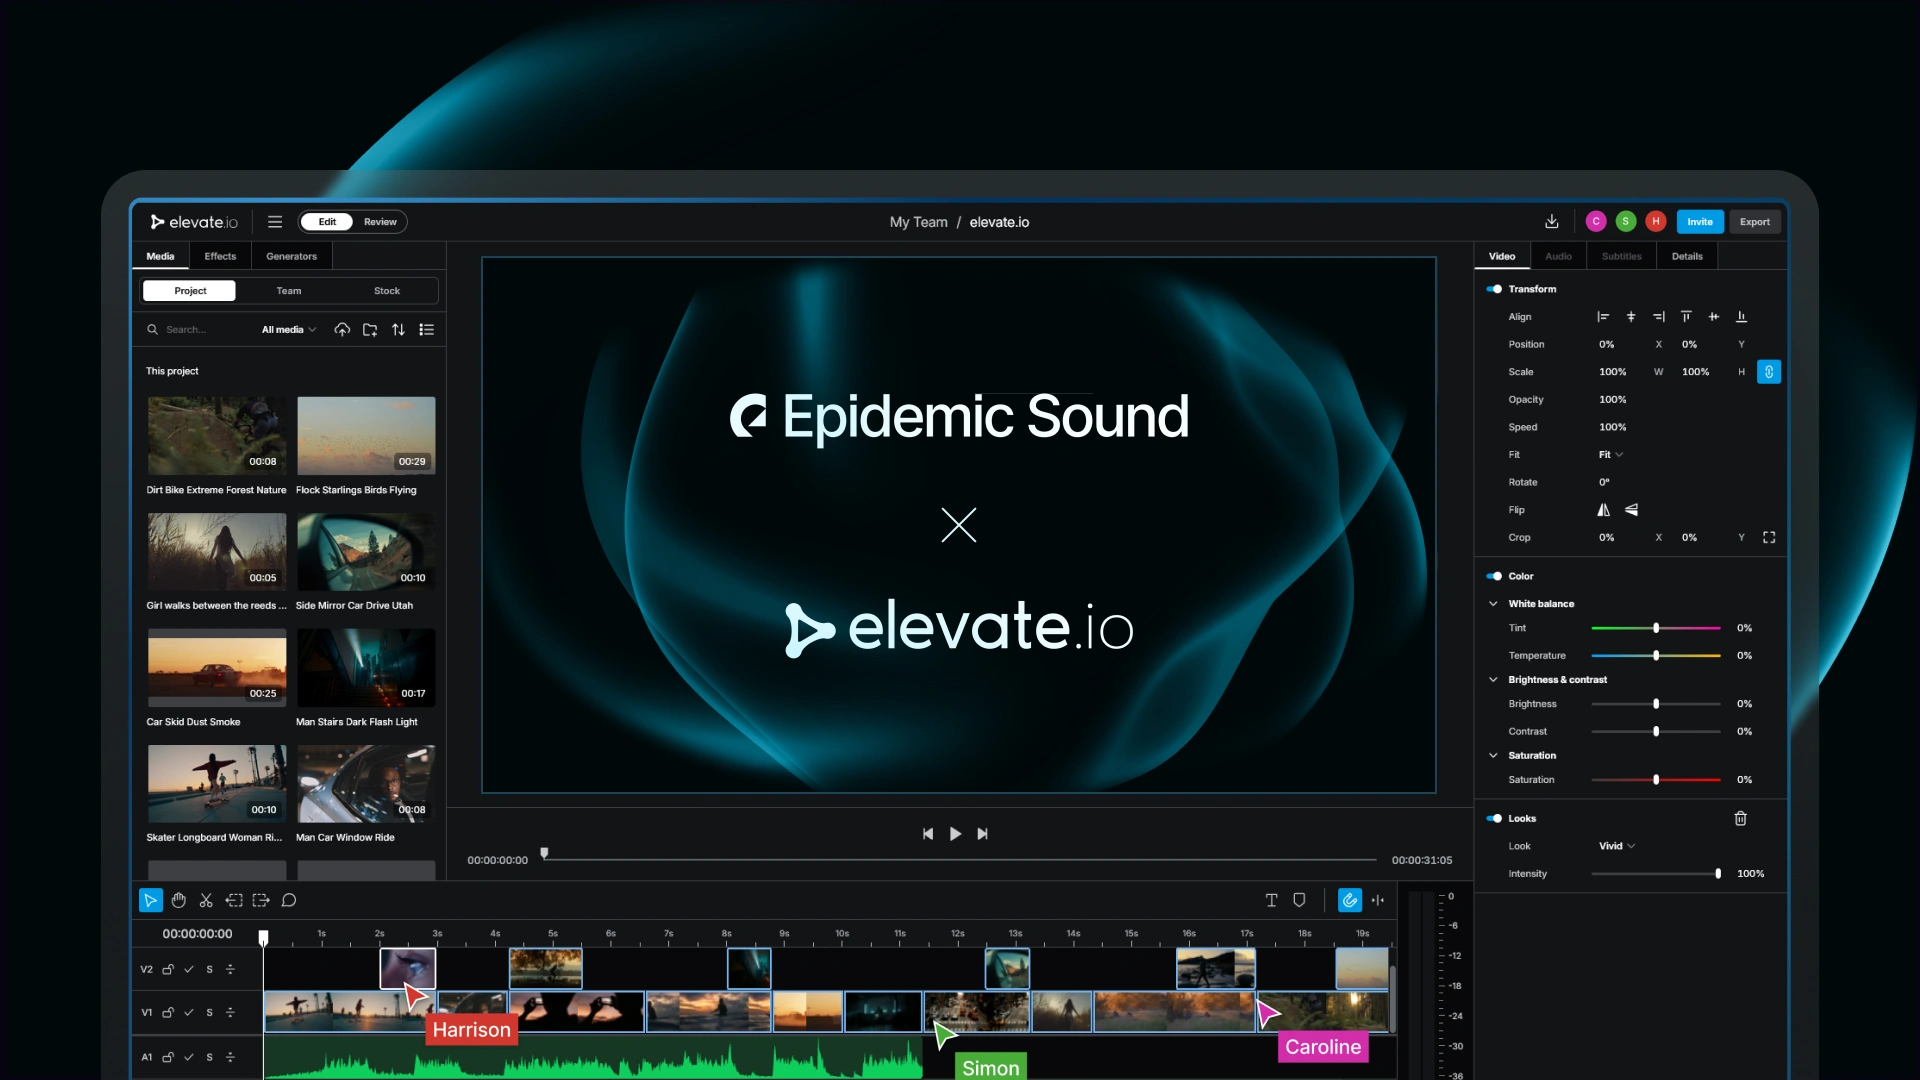Click flip horizontal icon
1920x1080 pixels.
[1603, 510]
